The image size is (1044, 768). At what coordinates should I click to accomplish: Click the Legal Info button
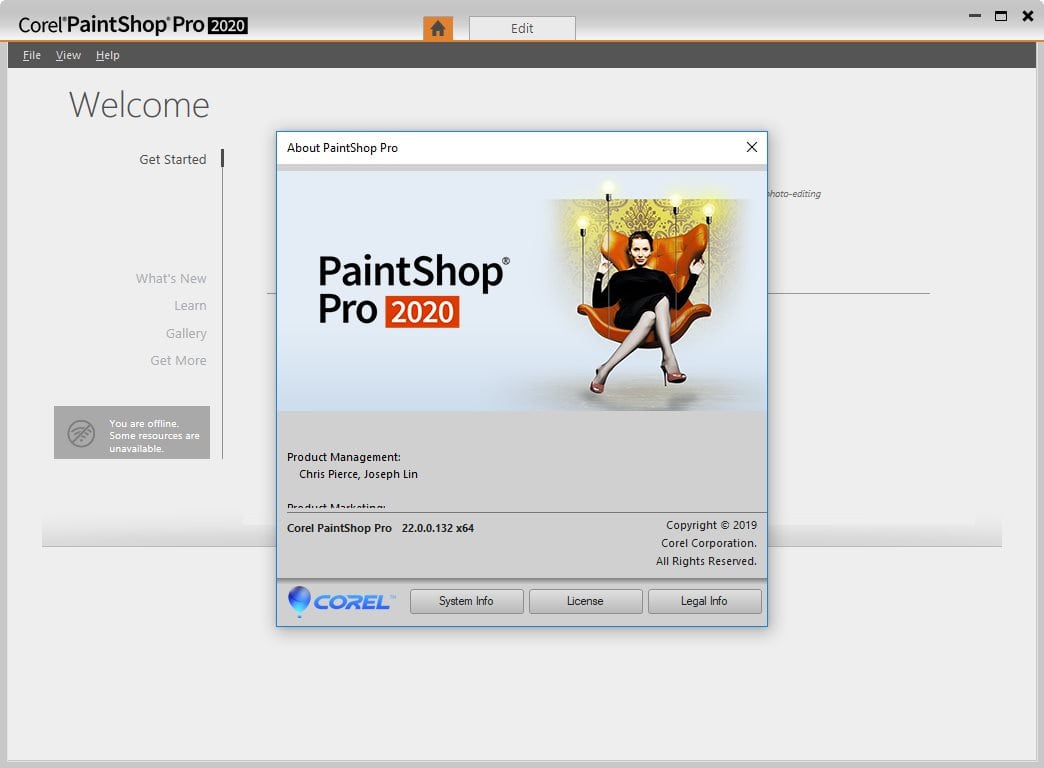click(704, 601)
